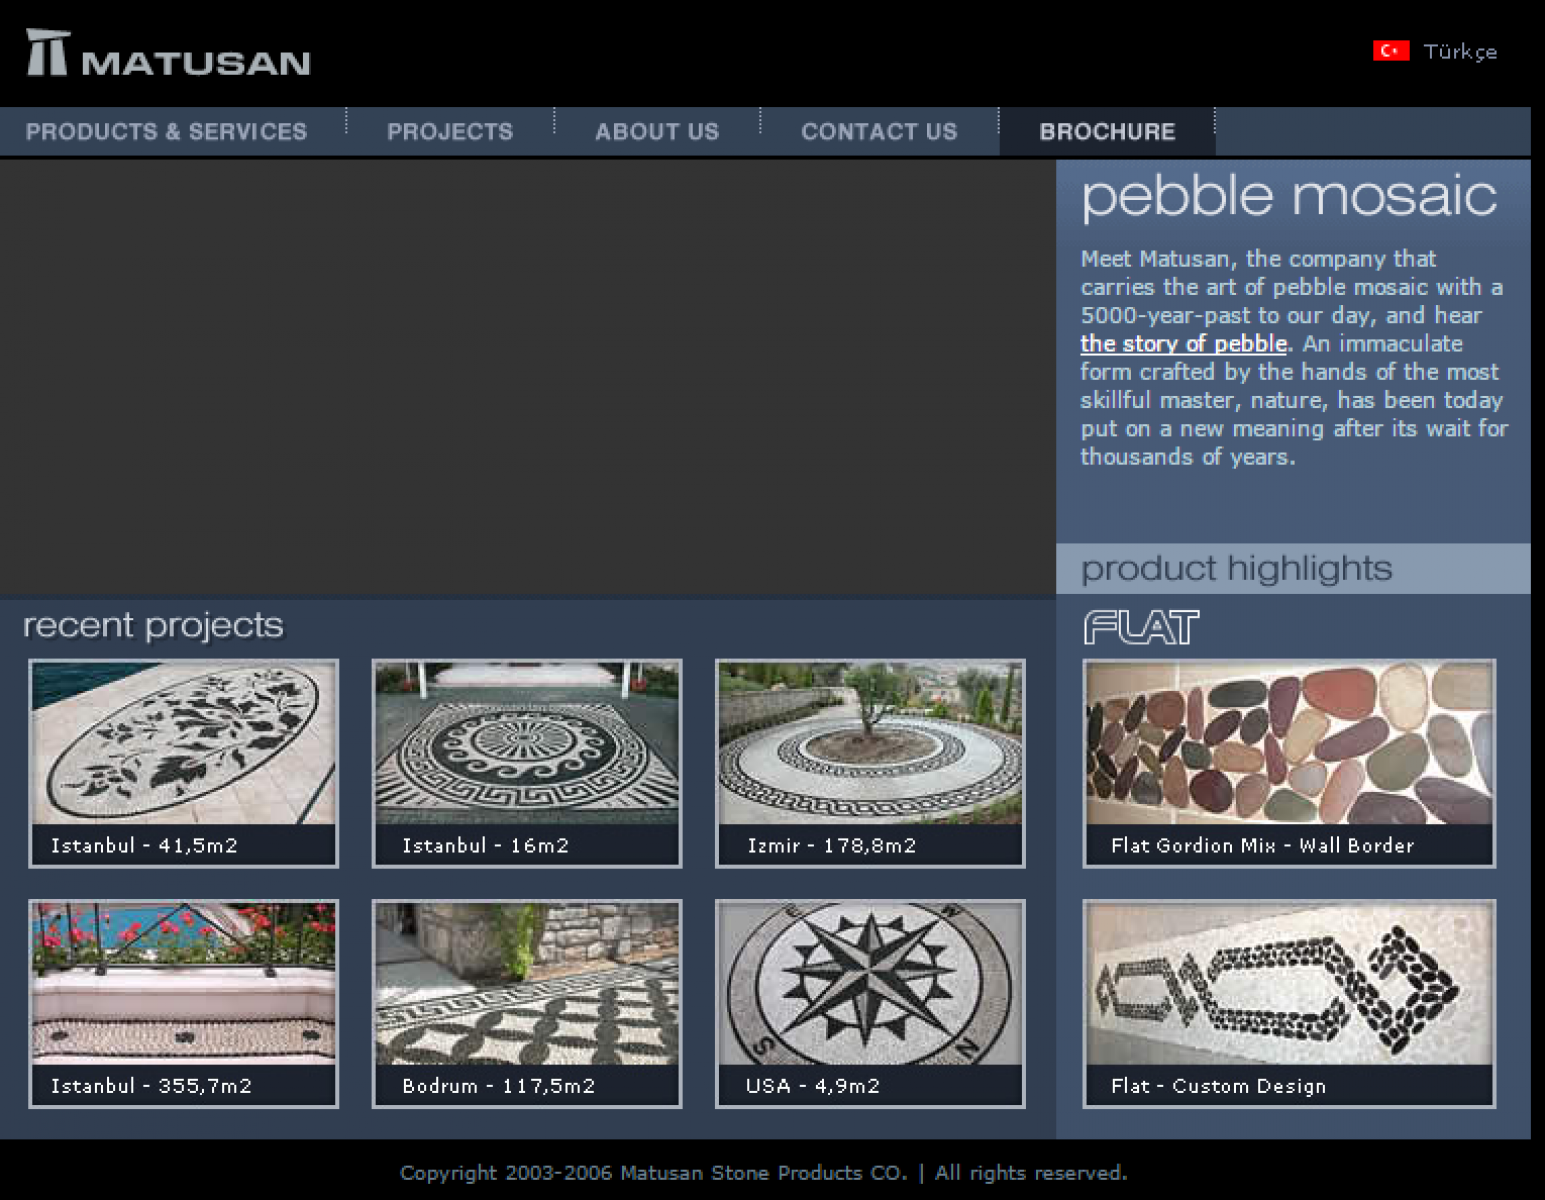Go to the Projects menu item
1545x1200 pixels.
click(450, 132)
